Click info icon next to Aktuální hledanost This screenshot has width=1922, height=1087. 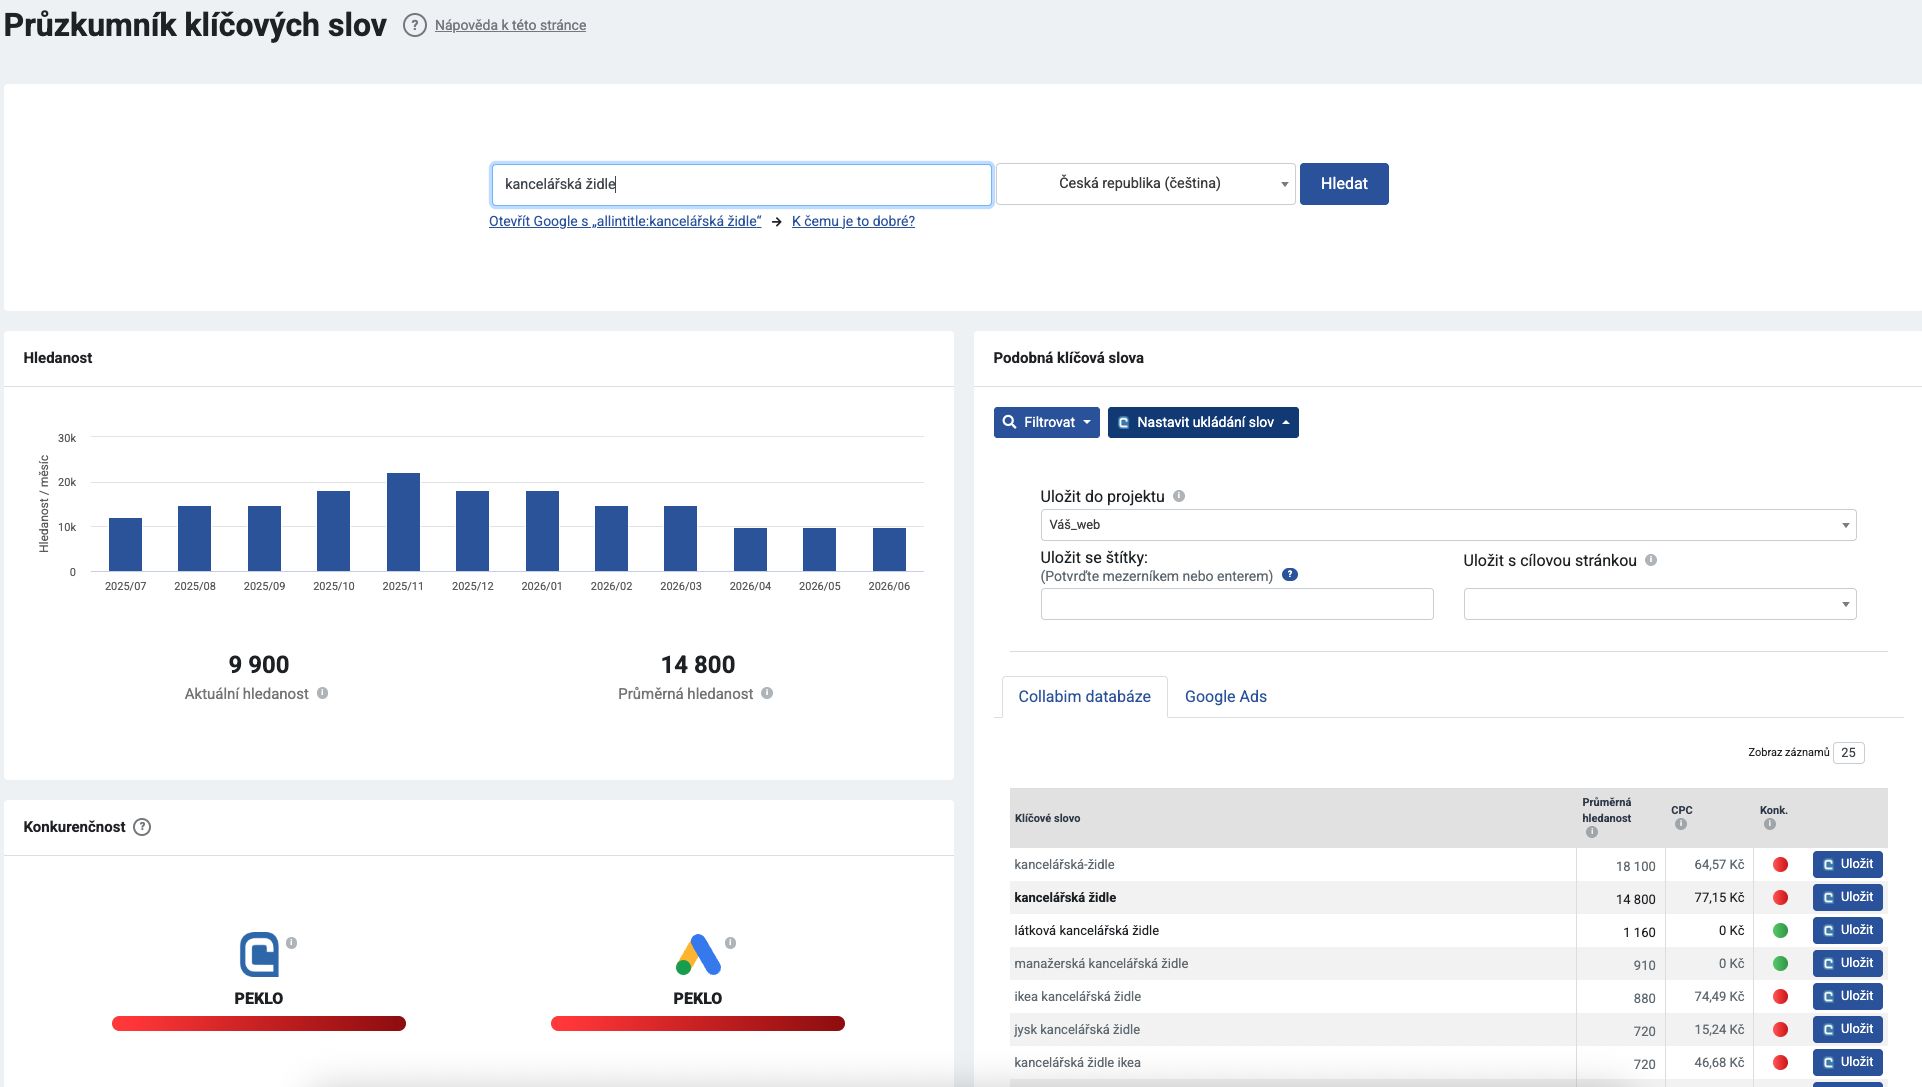pyautogui.click(x=323, y=693)
